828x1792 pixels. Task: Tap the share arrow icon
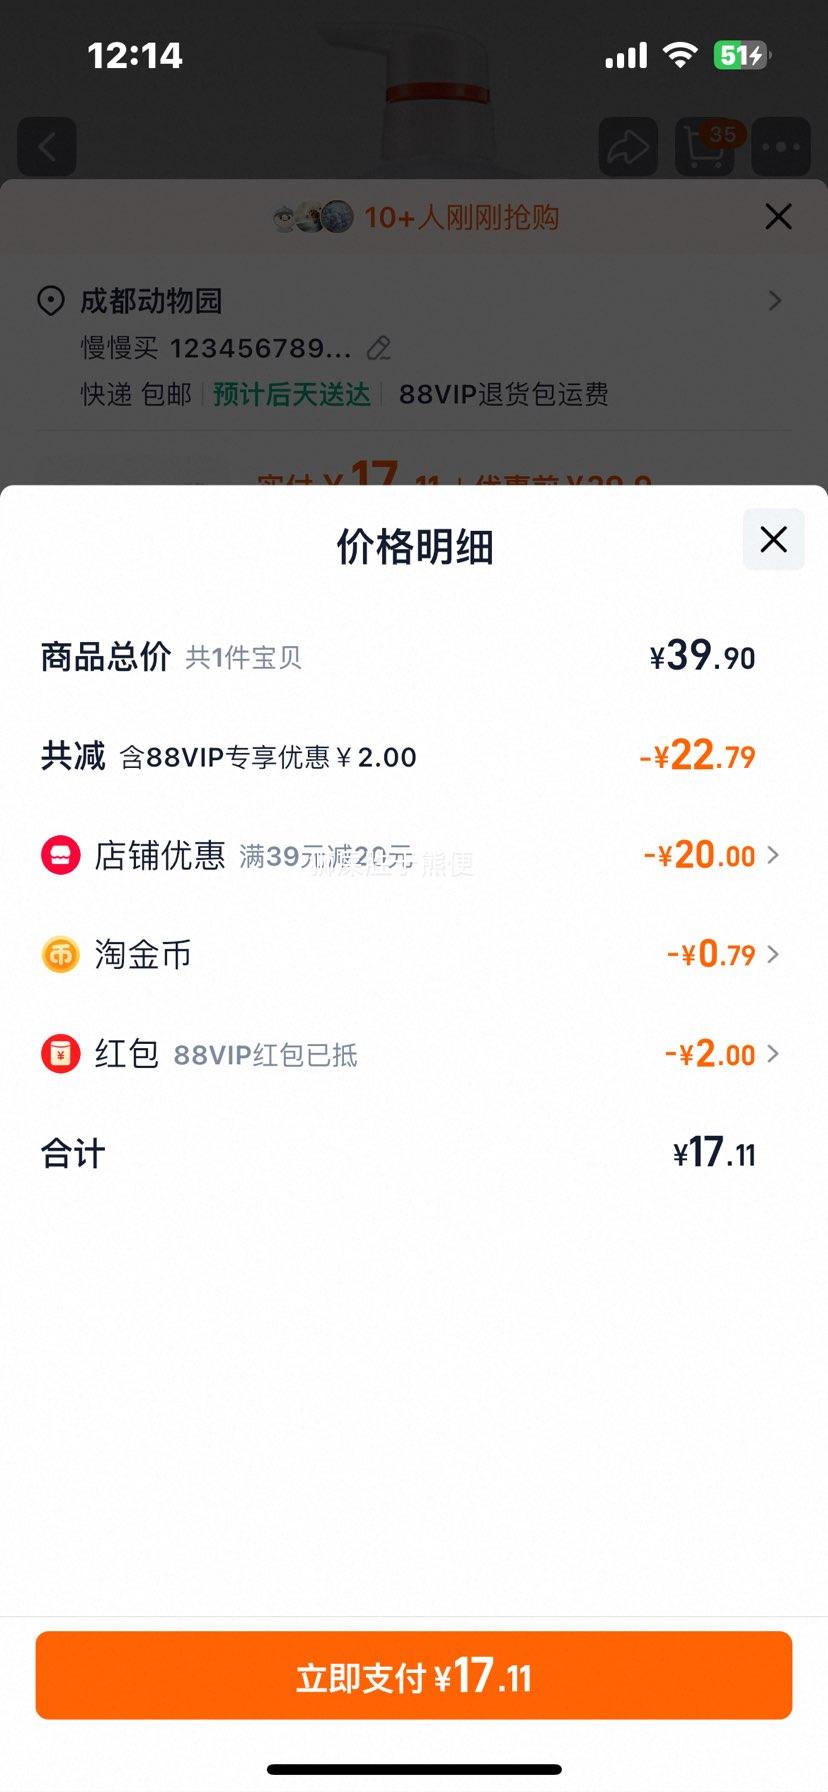(628, 147)
